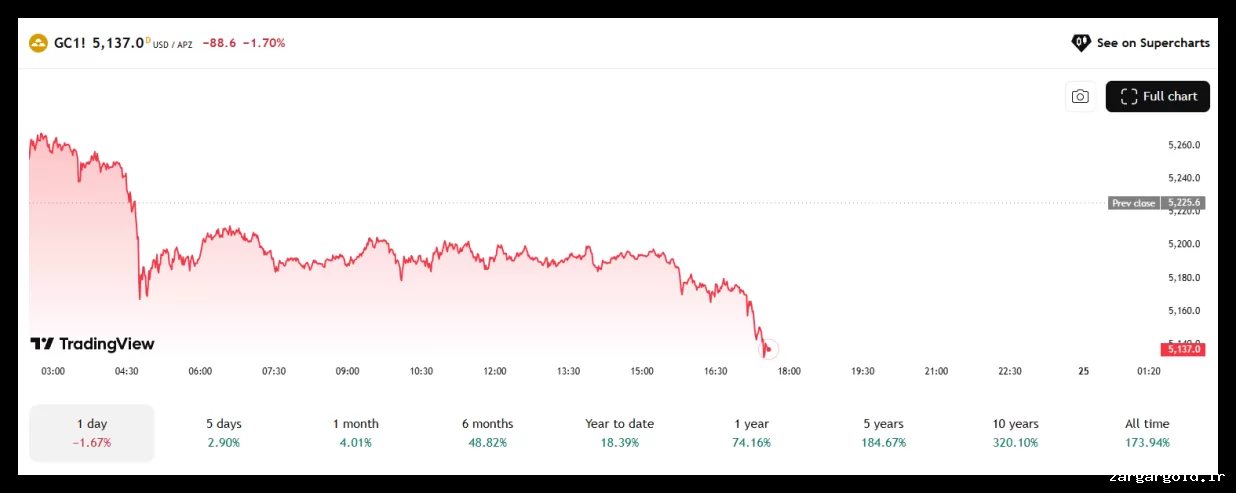Select the 1 day range tab
This screenshot has height=493, width=1236.
92,433
